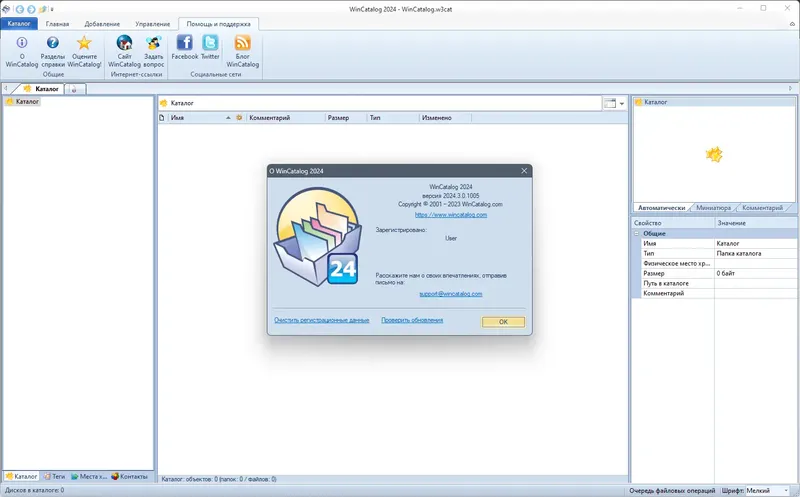Screen dimensions: 800x497
Task: Close the О WinCatalog 2024 dialog
Action: point(524,171)
